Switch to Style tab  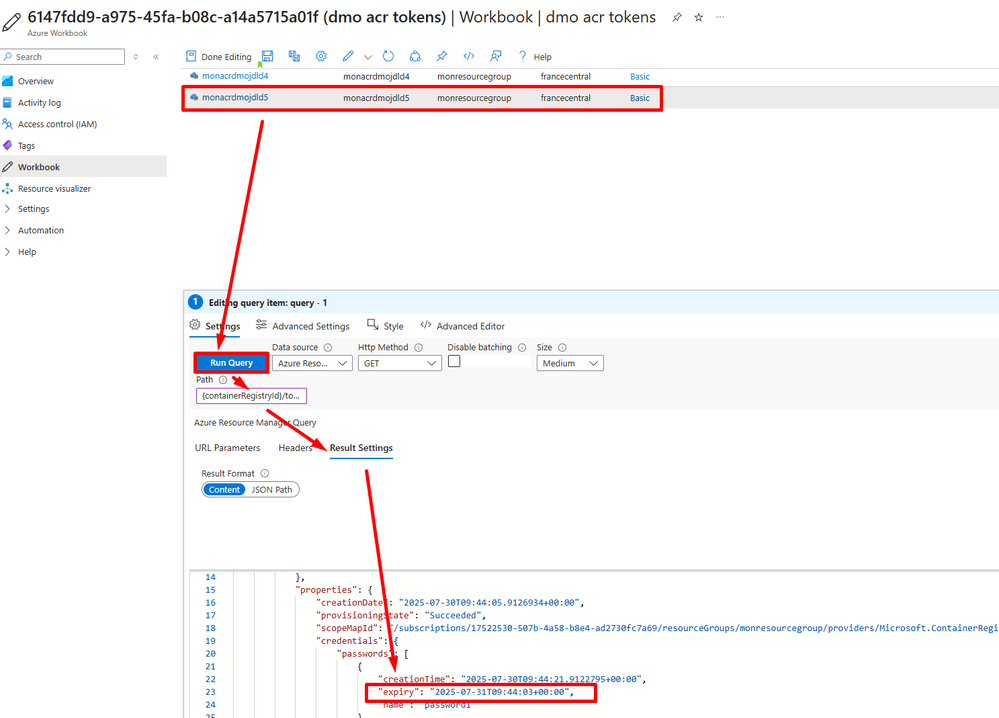385,326
